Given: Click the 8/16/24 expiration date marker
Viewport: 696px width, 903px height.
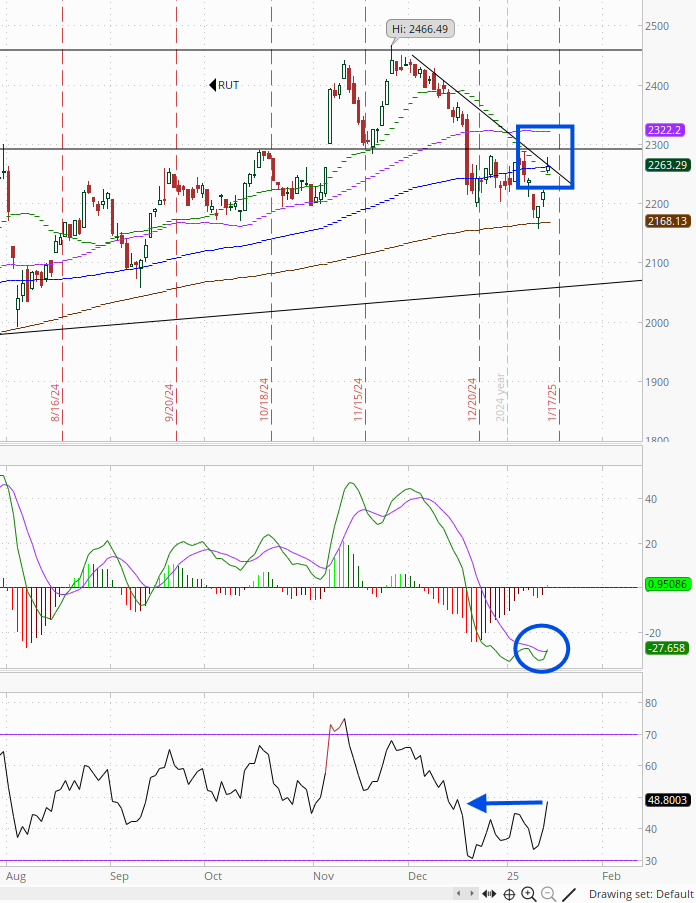Looking at the screenshot, I should [55, 403].
